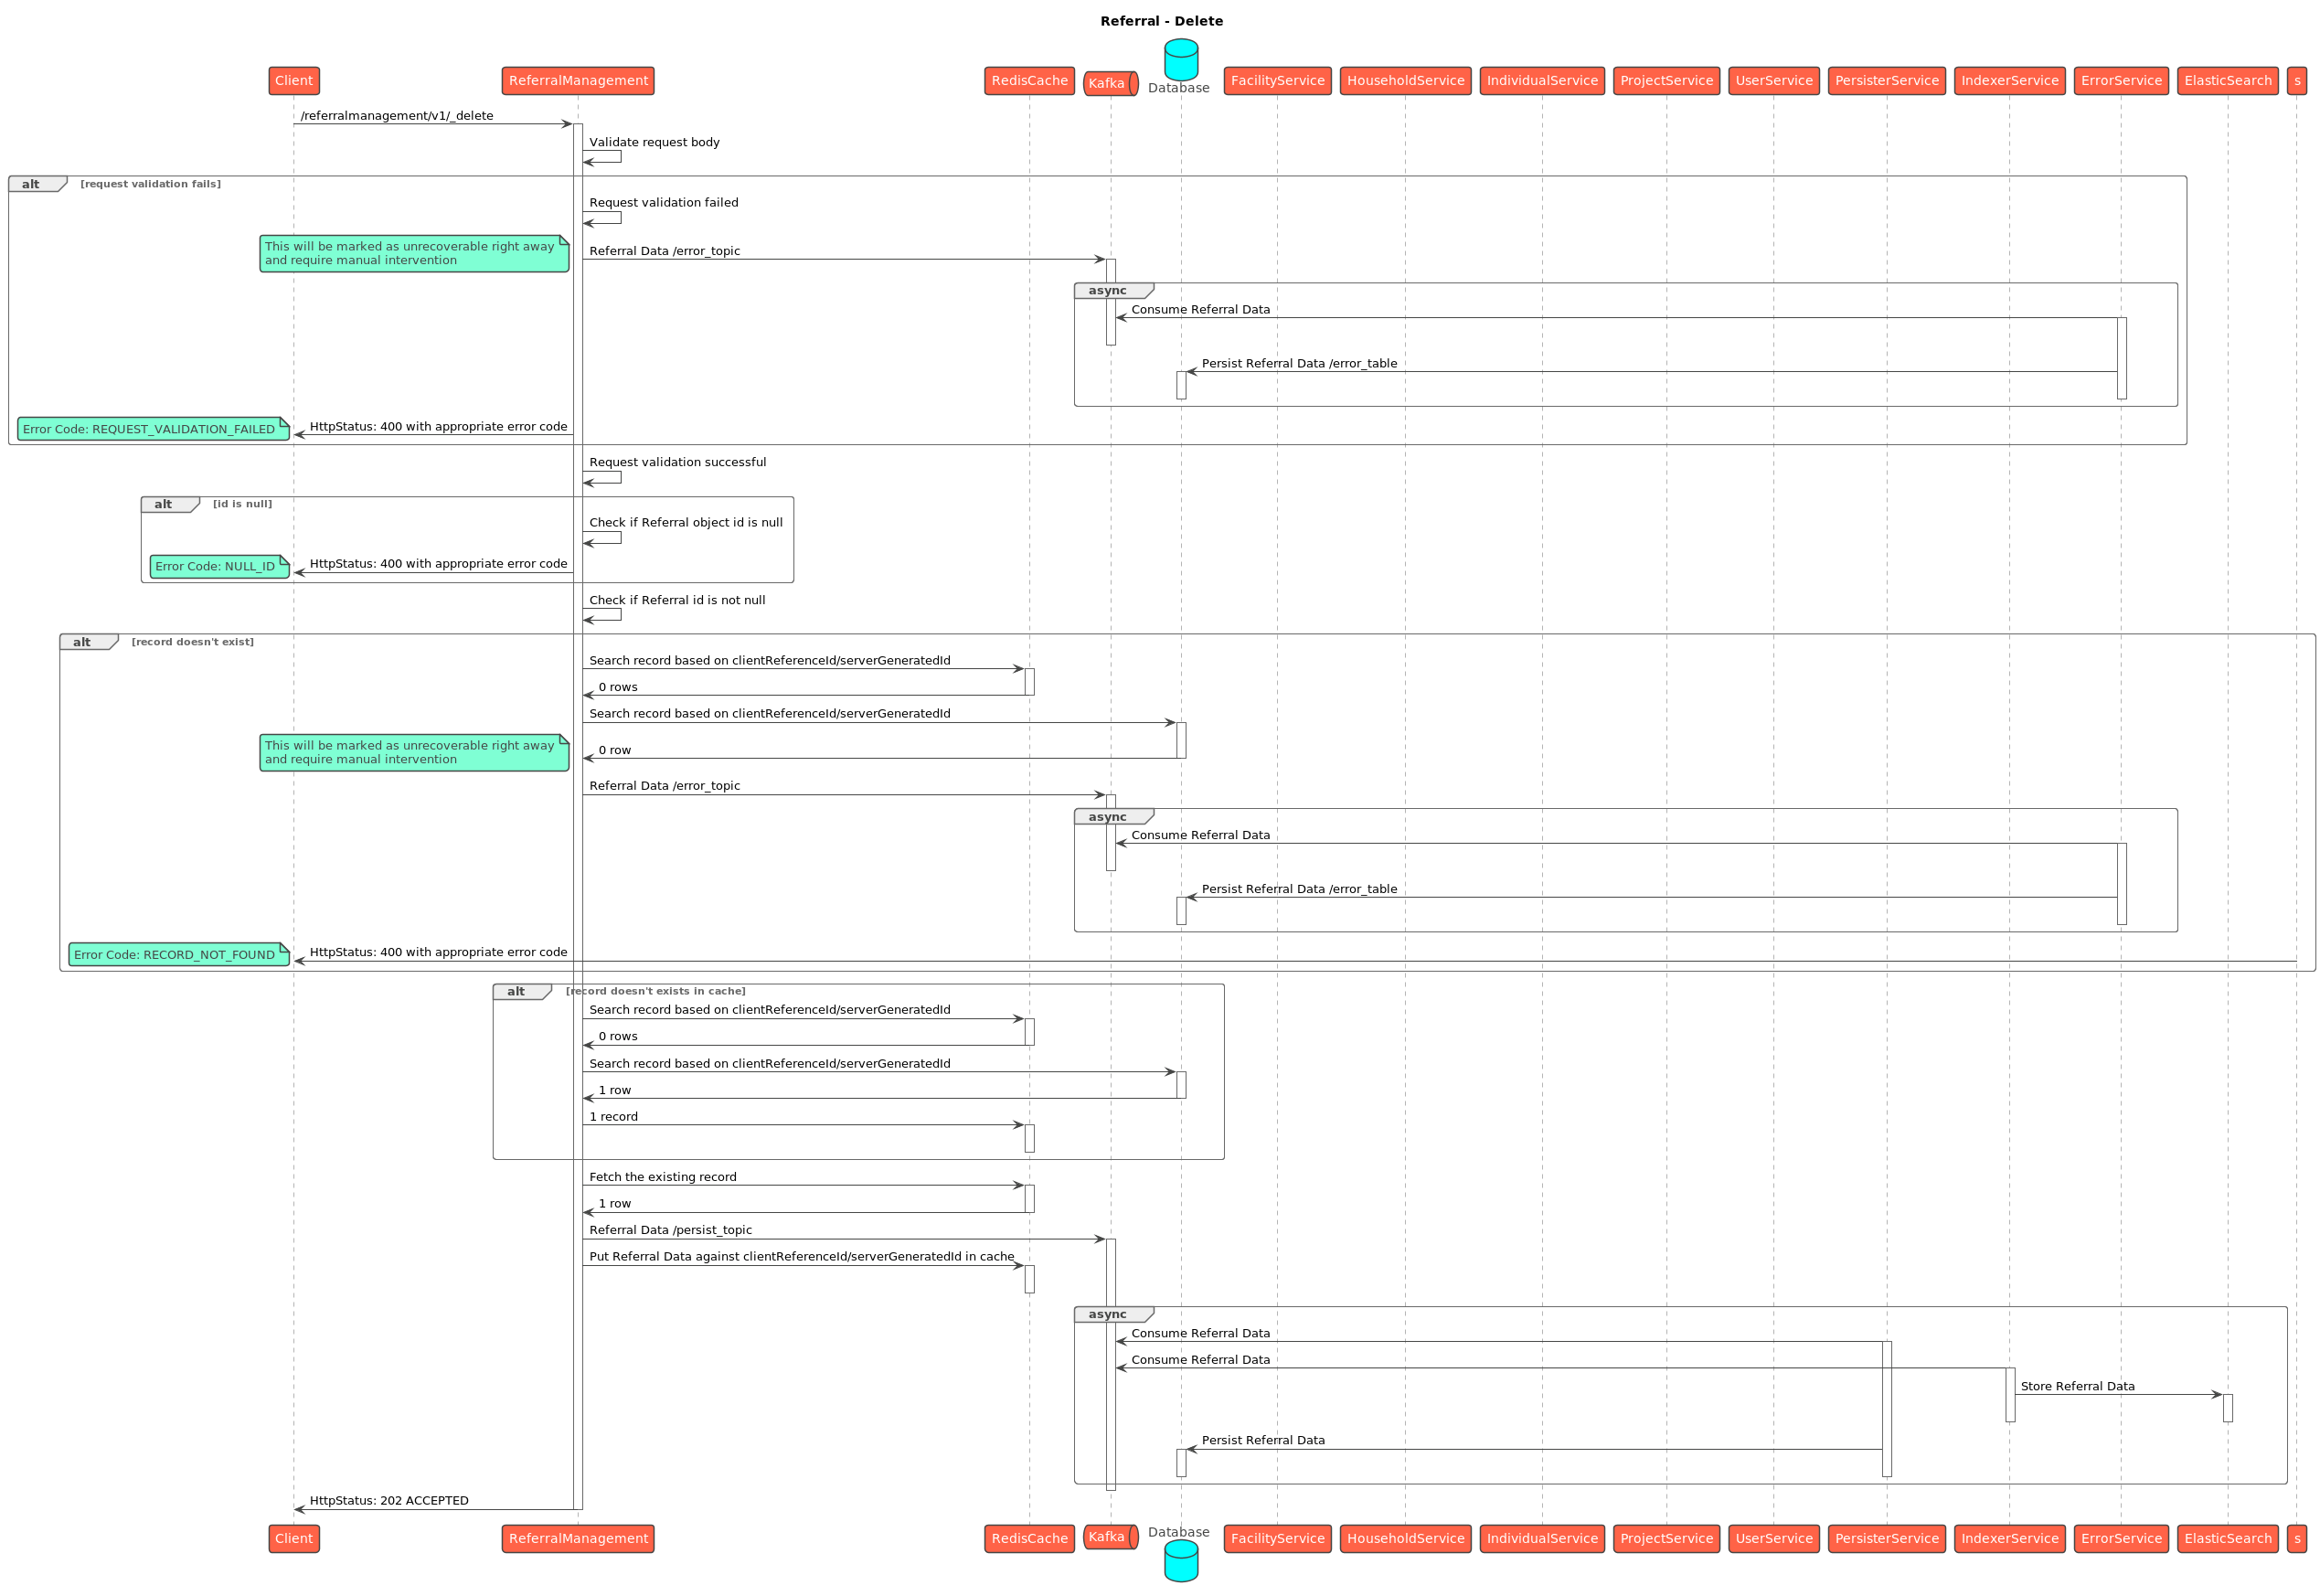2320x1596 pixels.
Task: Click the ErrorService participant header
Action: point(2121,81)
